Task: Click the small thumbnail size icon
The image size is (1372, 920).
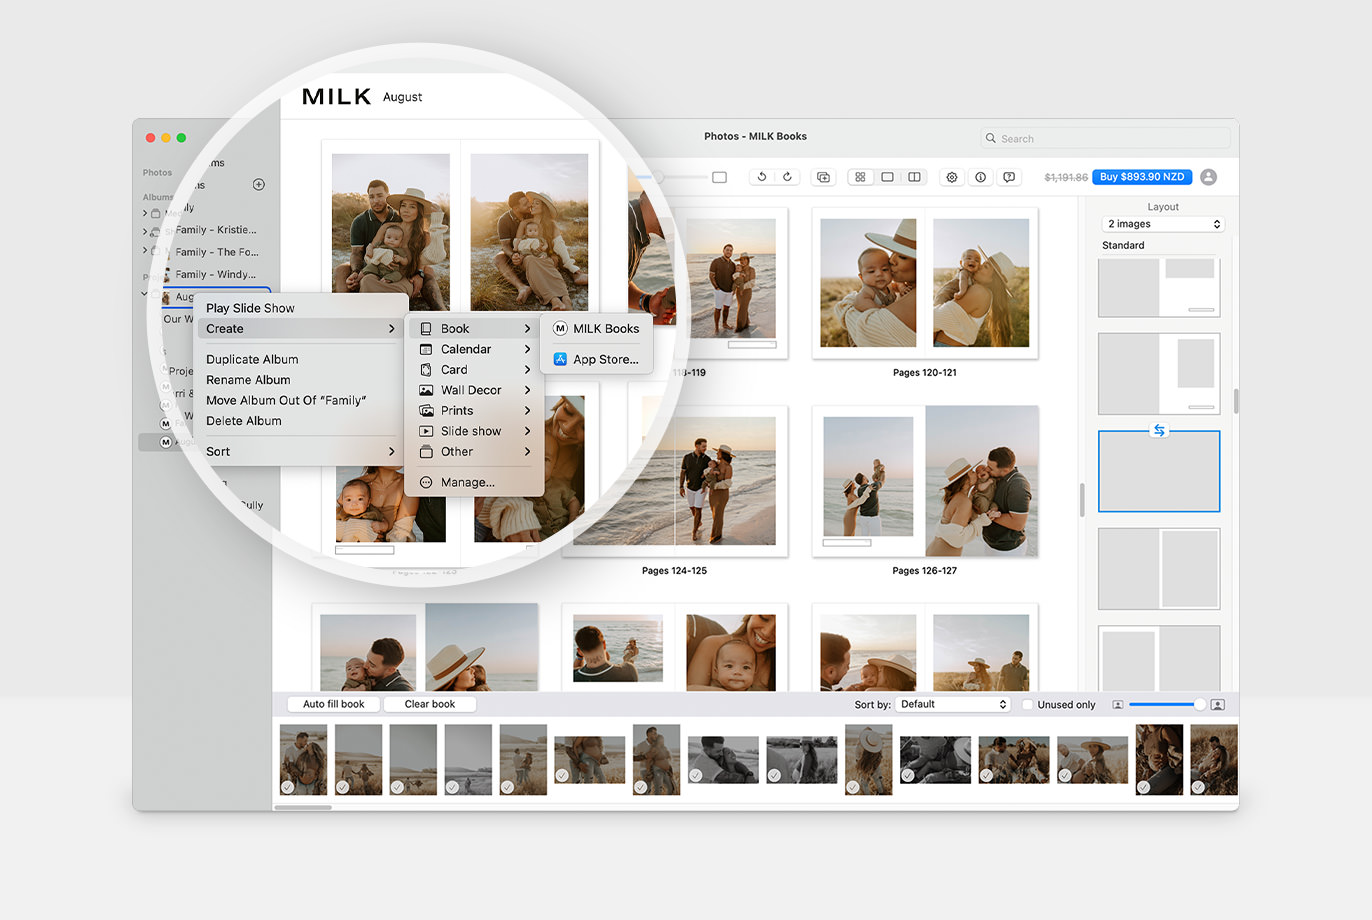Action: (x=1118, y=705)
